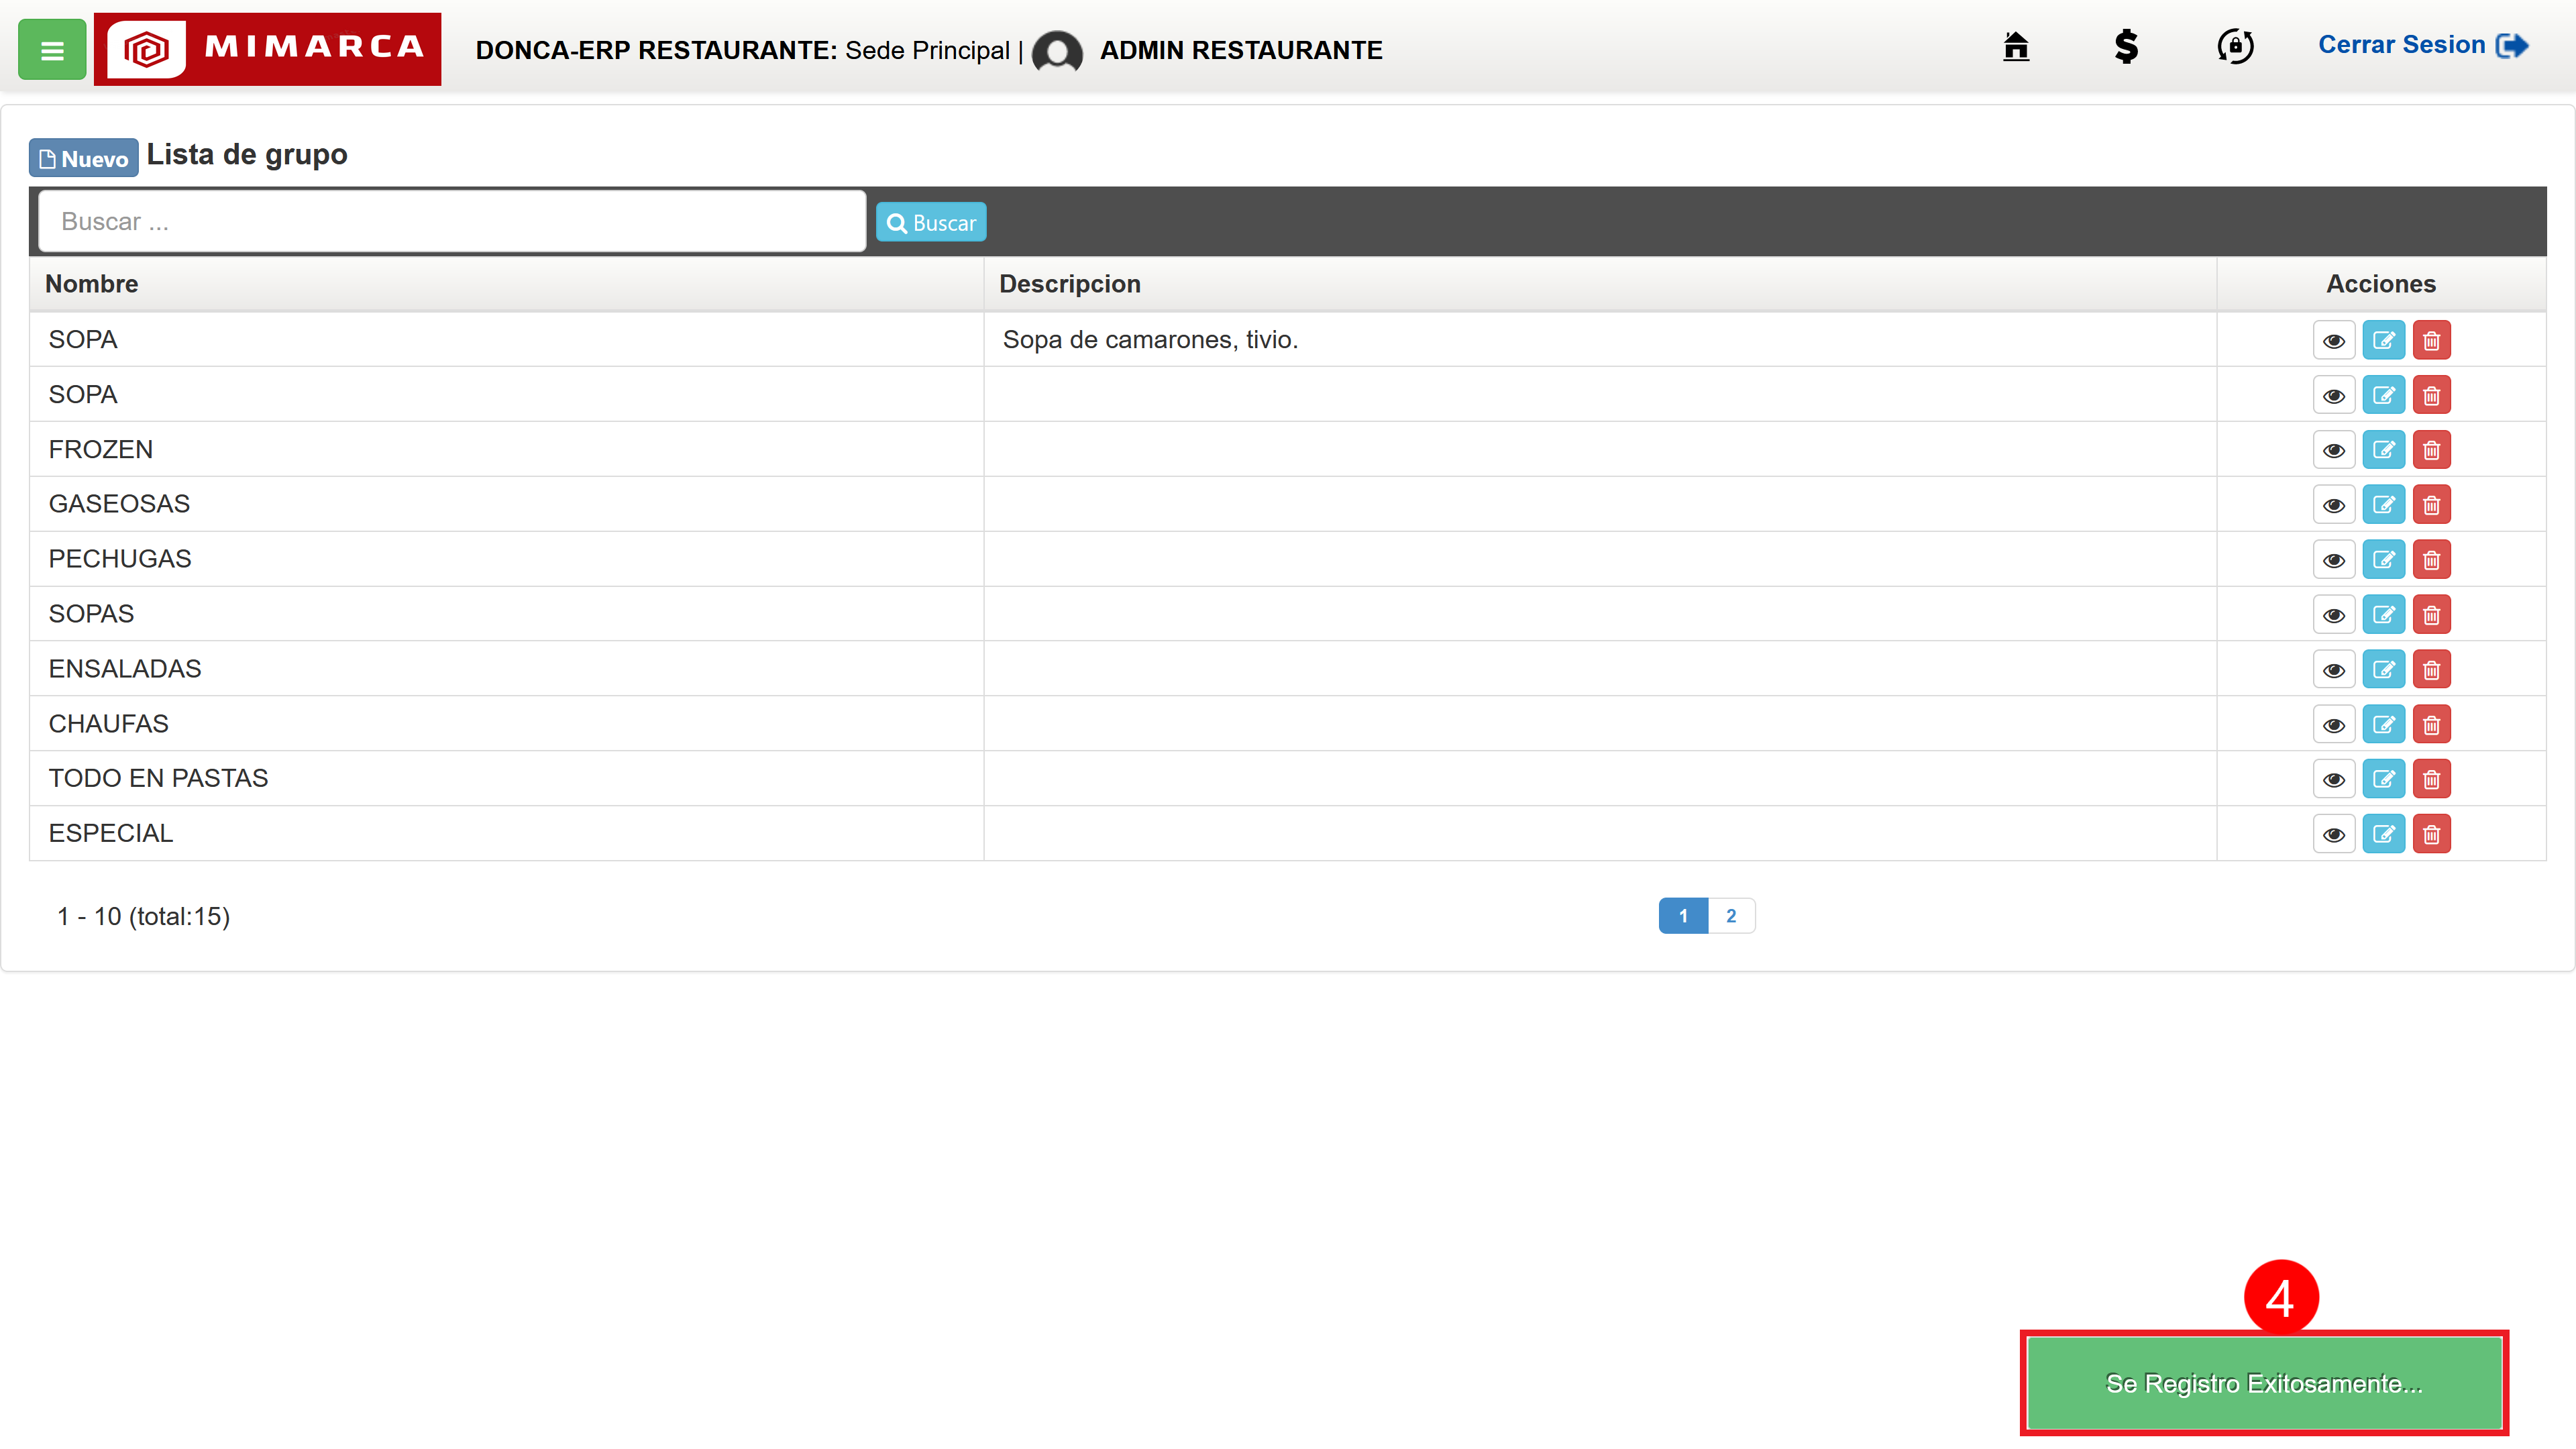Delete the TODO EN PASTAS group
This screenshot has width=2576, height=1449.
(2432, 779)
